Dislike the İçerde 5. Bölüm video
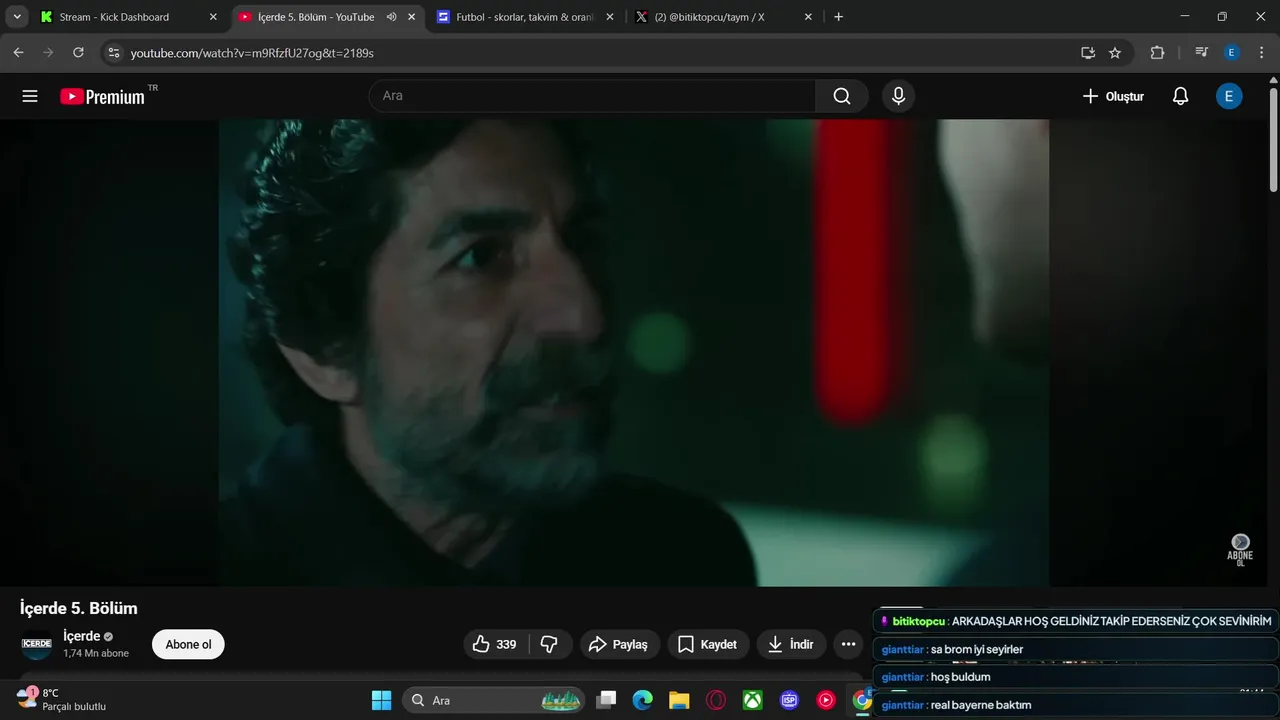 click(x=550, y=644)
